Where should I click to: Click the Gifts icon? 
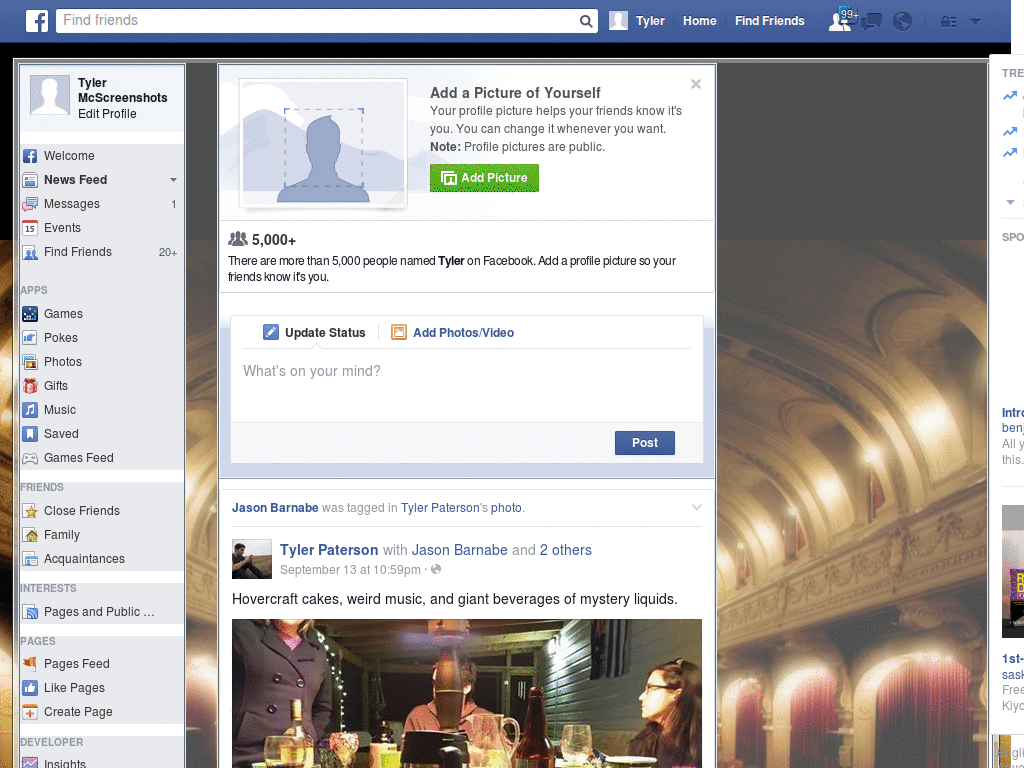[30, 386]
